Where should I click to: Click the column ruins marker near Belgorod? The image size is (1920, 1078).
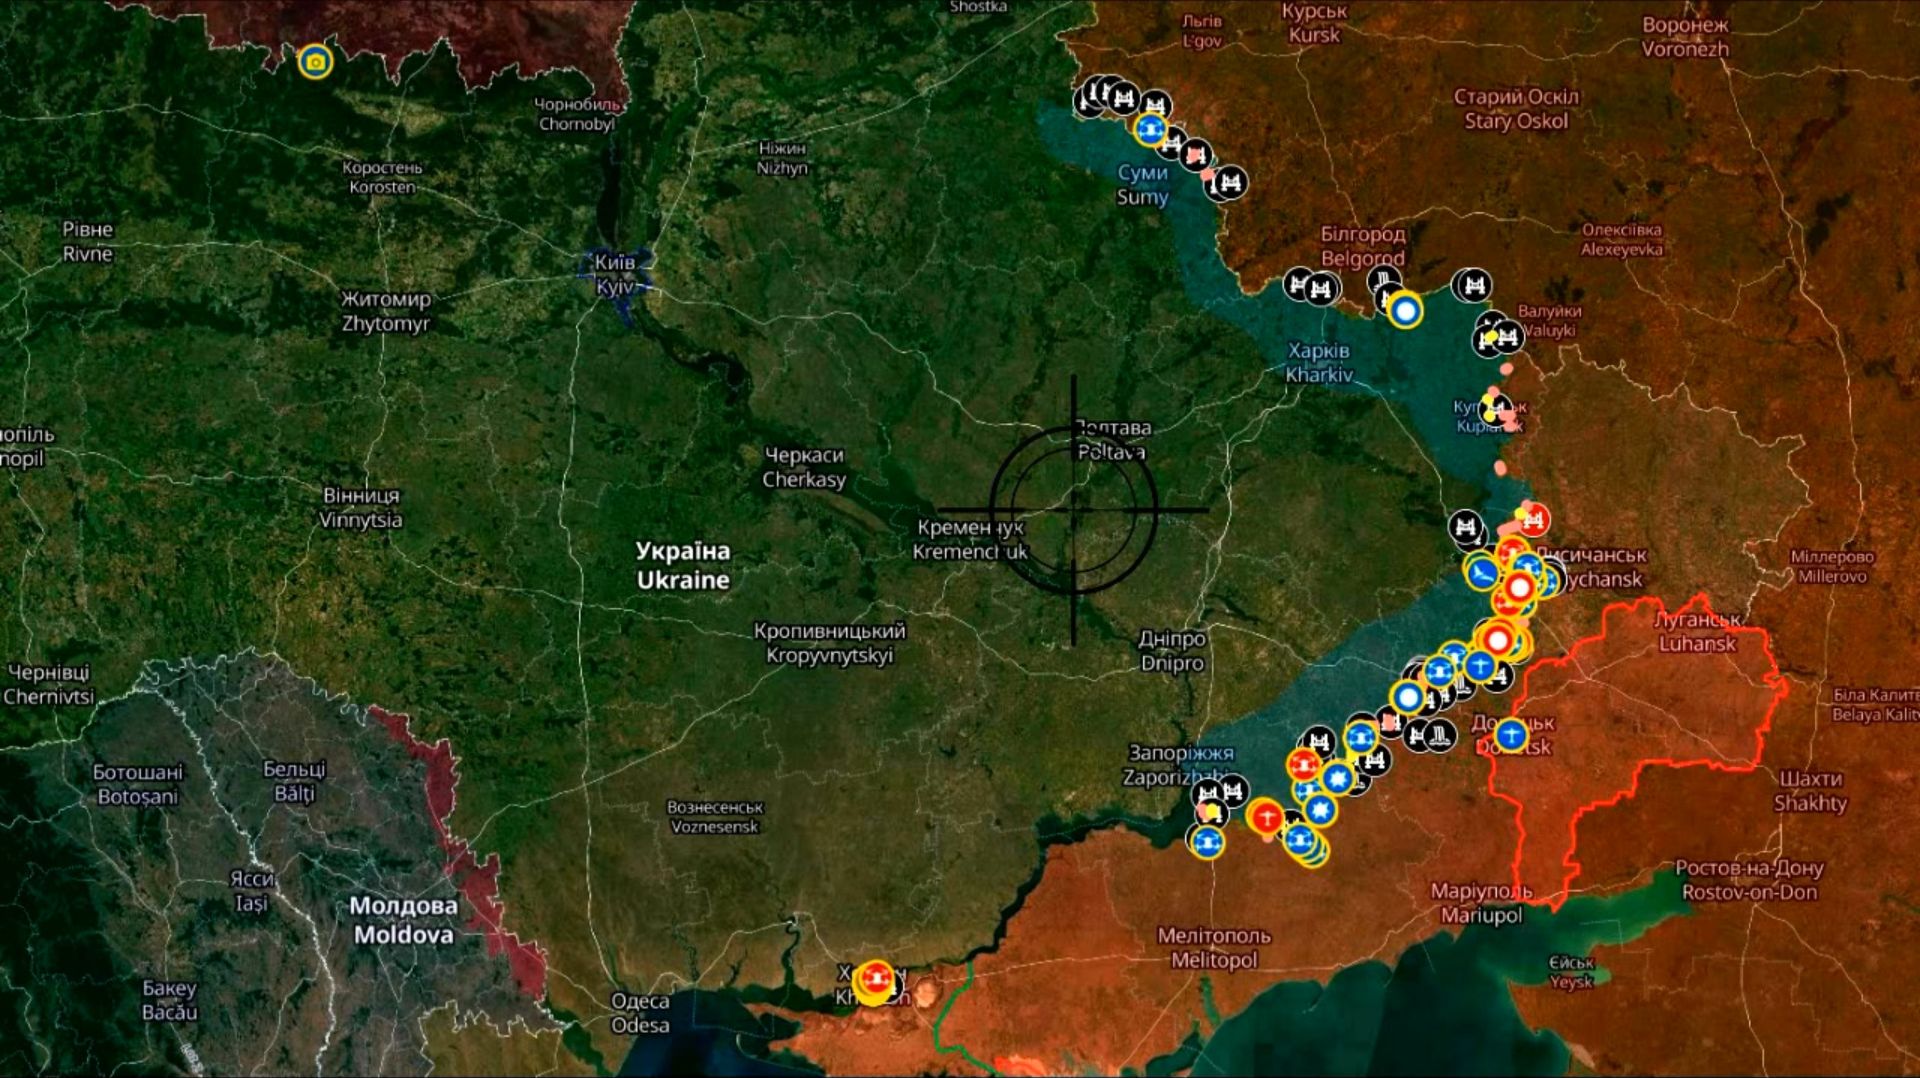(1385, 278)
